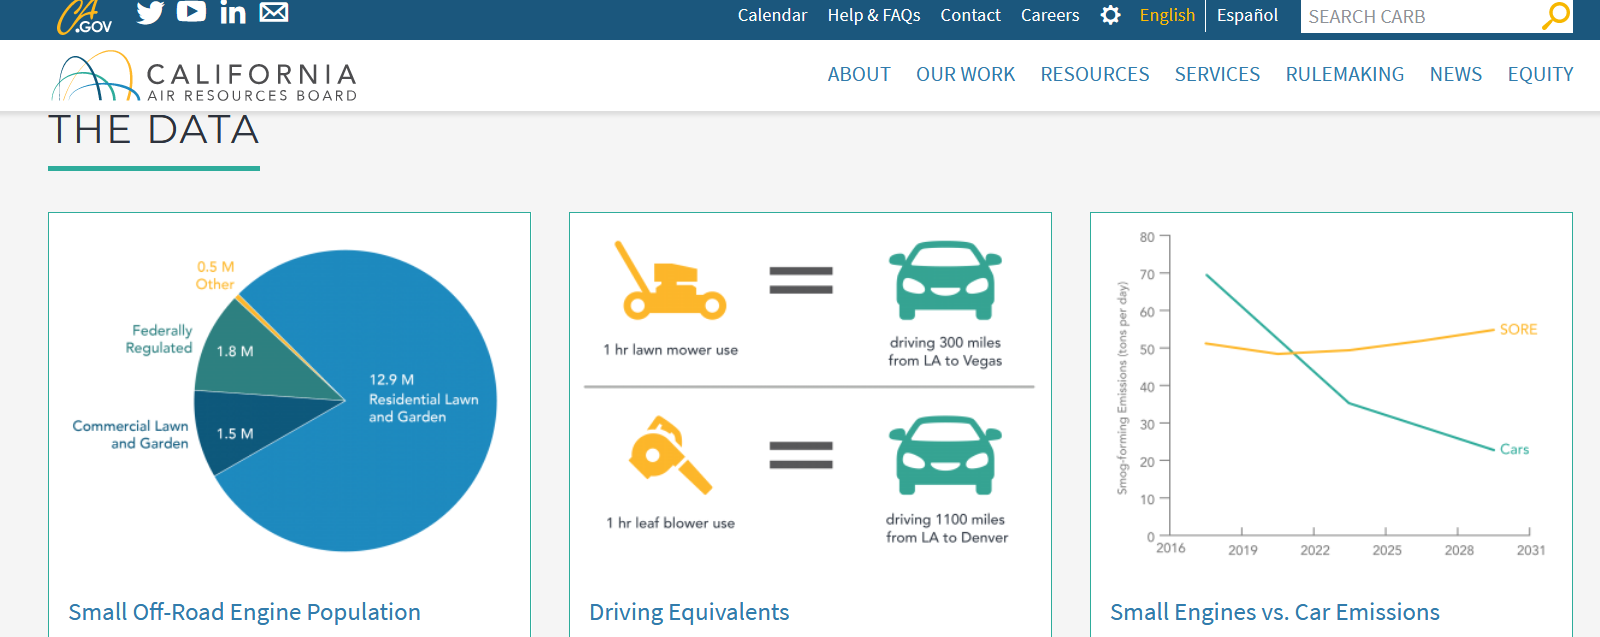Click the SEARCH CARB input field
1600x637 pixels.
1420,16
